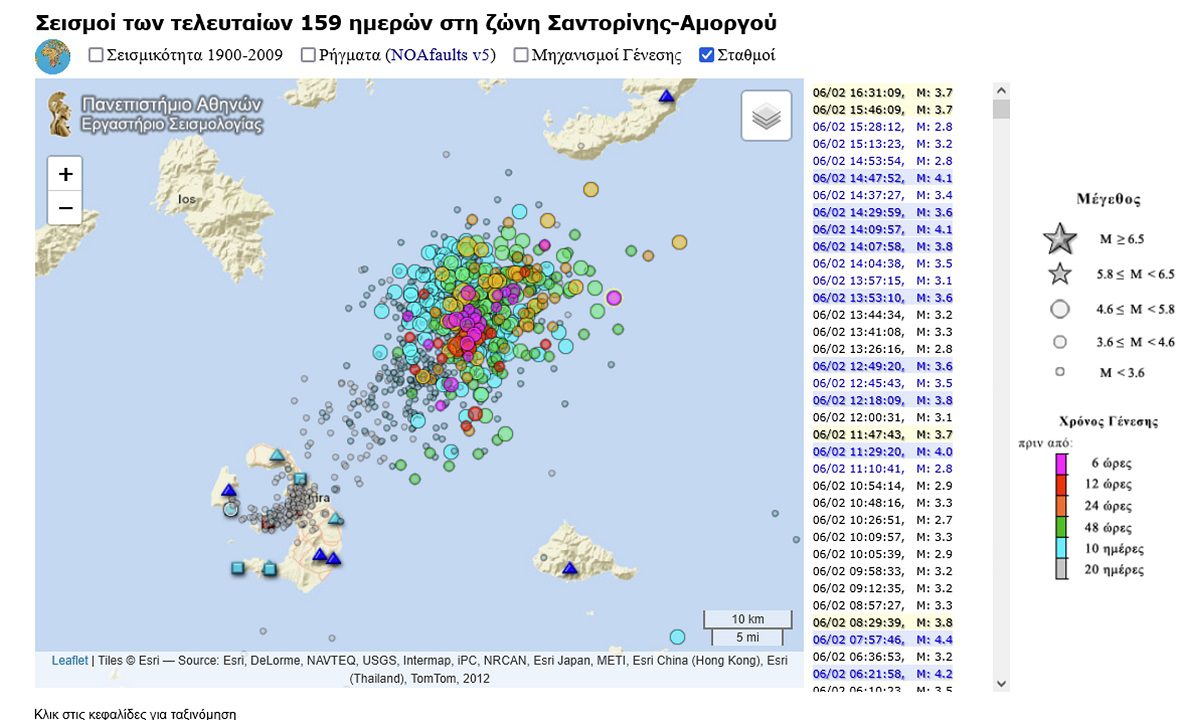Toggle the Ρήγματα faults checkbox
The image size is (1200, 720).
308,56
